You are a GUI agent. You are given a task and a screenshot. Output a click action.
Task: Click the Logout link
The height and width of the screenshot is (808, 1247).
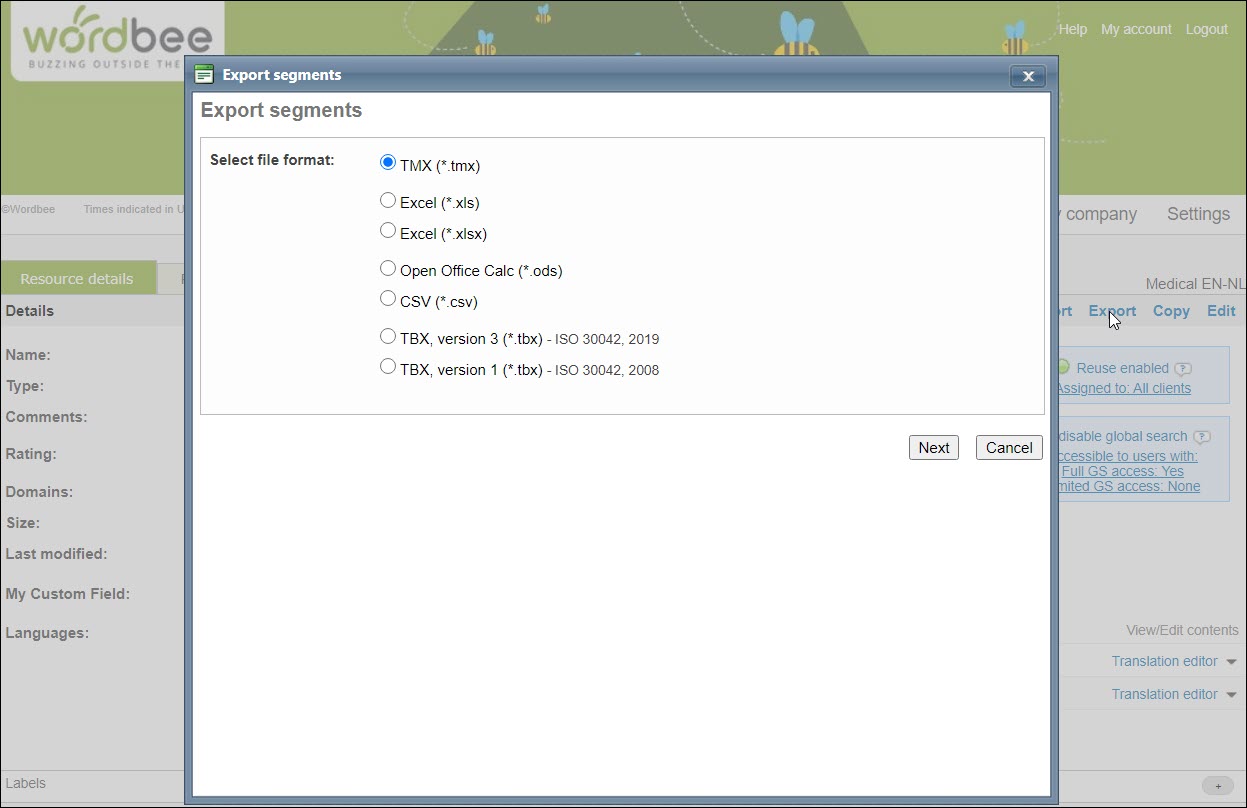1206,29
